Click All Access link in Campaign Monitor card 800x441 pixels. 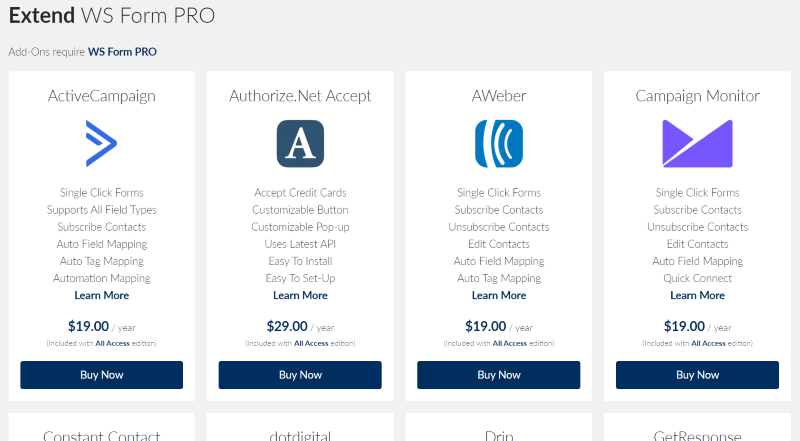tap(708, 344)
